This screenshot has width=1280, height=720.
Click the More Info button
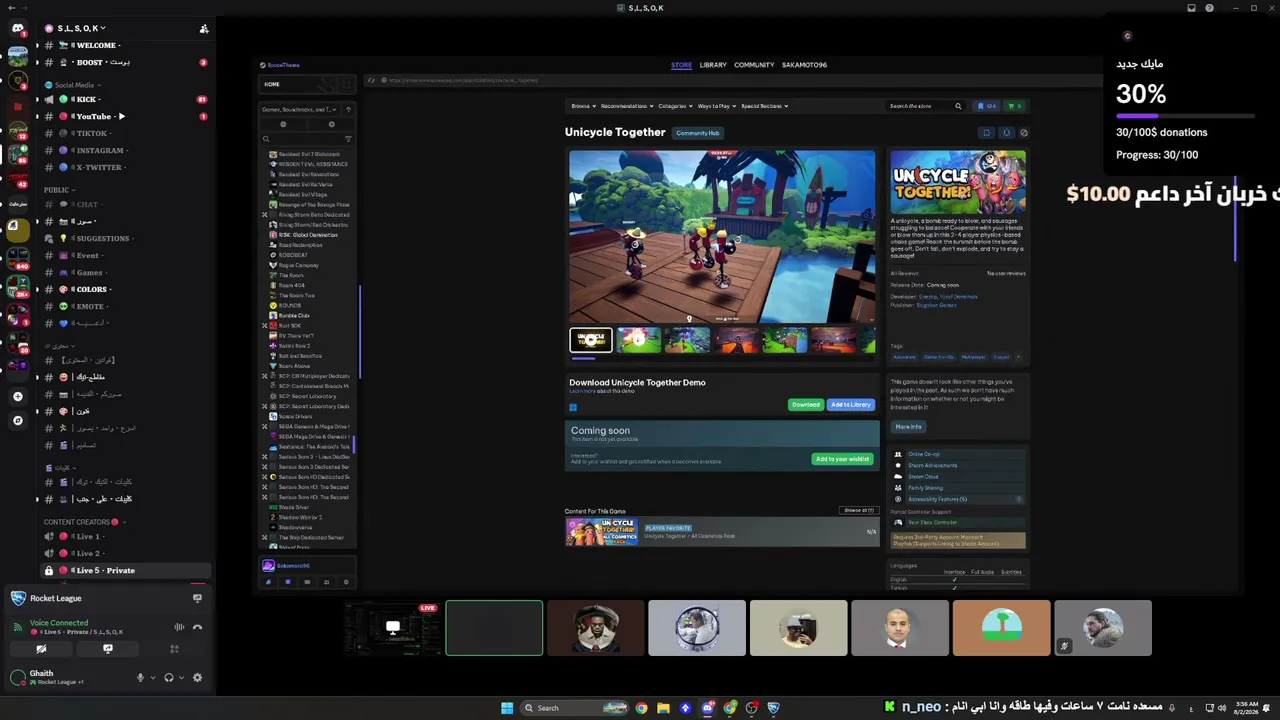908,427
